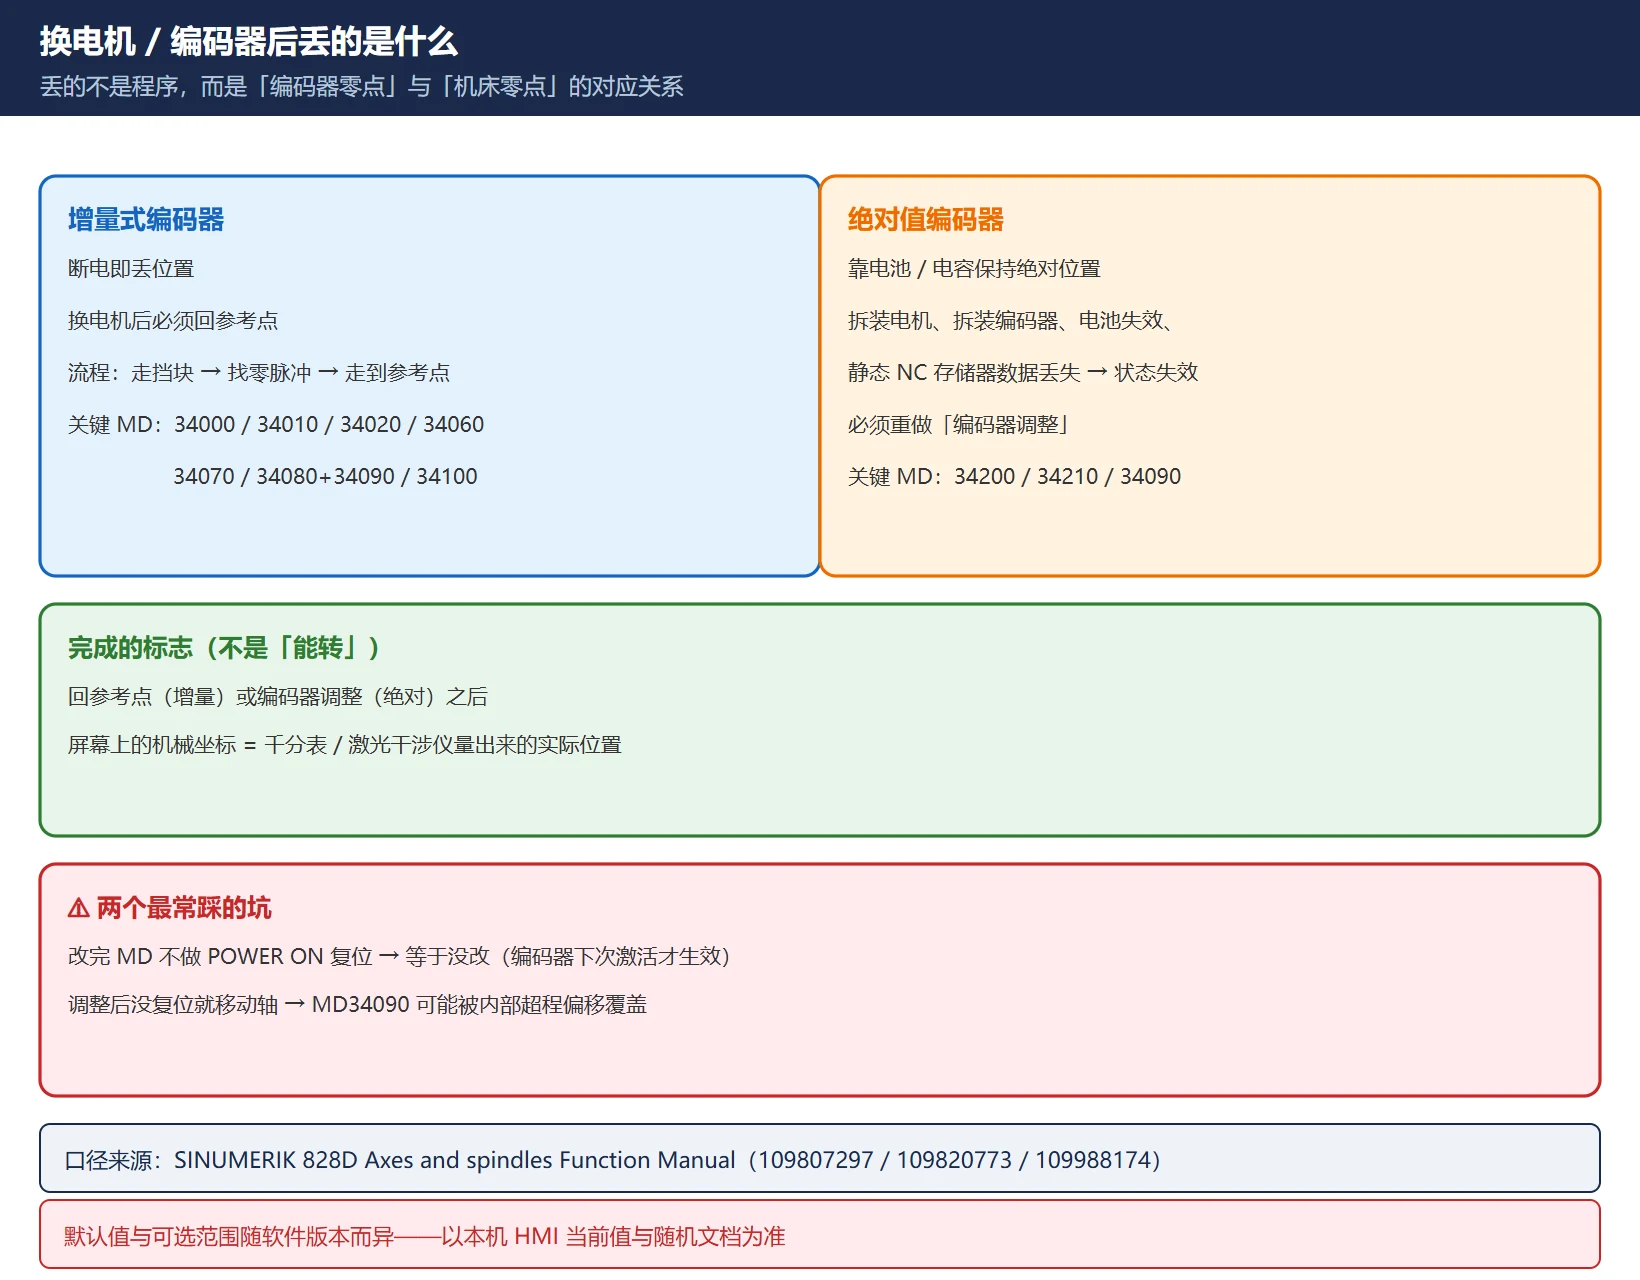Select the heading 完成的标志（不是「能转」）
This screenshot has width=1640, height=1280.
[224, 648]
